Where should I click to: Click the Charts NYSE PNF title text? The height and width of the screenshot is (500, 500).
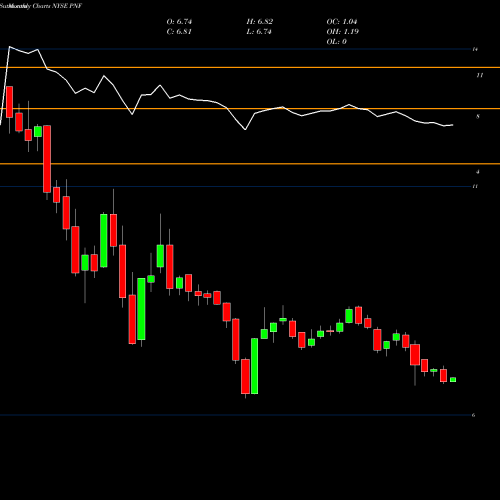[x=57, y=6]
